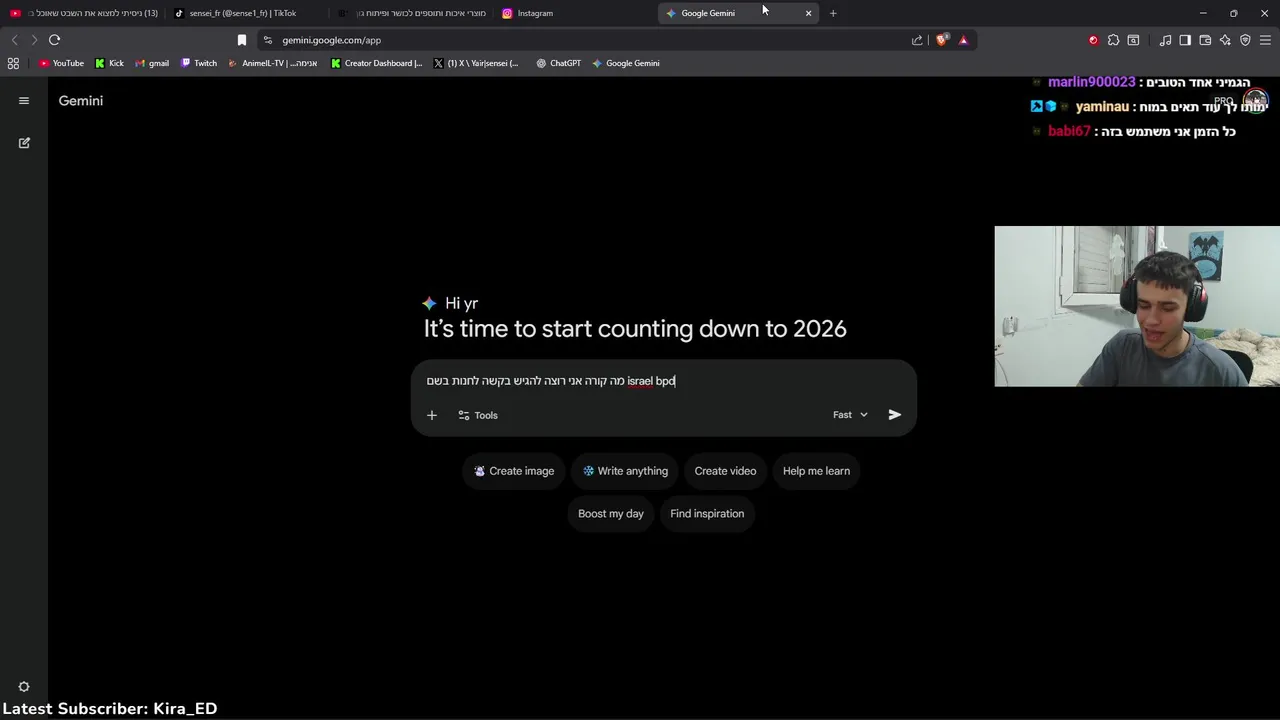The width and height of the screenshot is (1280, 720).
Task: Open the Gemini main menu hamburger
Action: pyautogui.click(x=24, y=101)
